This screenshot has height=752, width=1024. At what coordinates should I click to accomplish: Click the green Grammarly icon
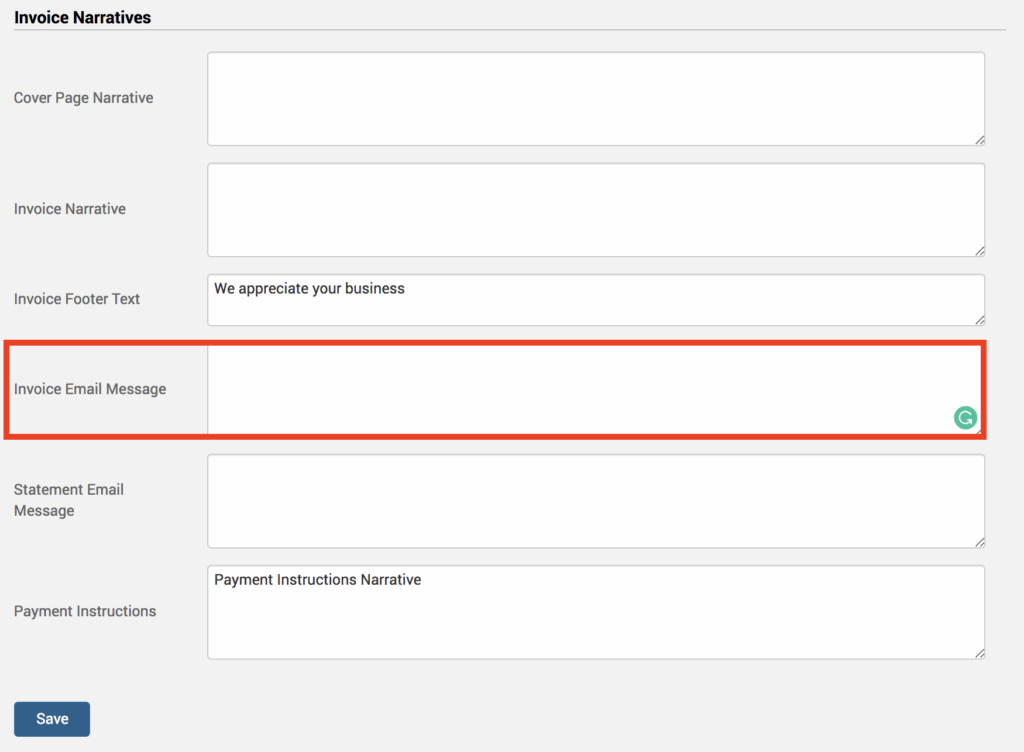(965, 418)
